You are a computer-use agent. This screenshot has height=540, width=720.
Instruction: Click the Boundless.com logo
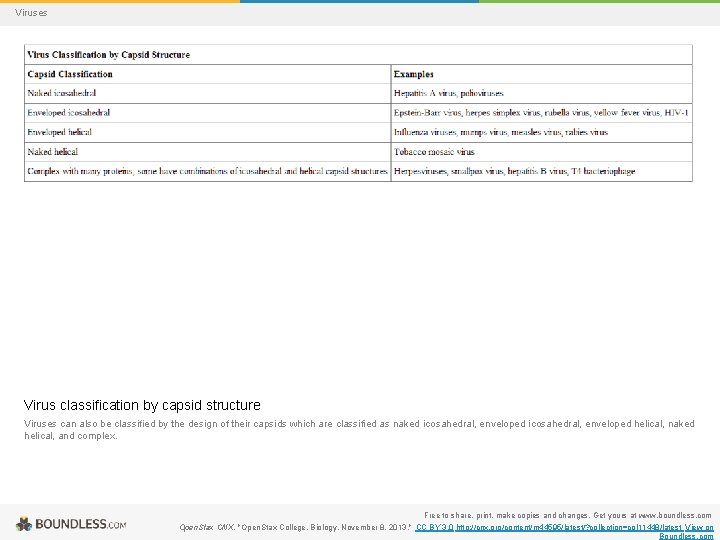pyautogui.click(x=71, y=524)
